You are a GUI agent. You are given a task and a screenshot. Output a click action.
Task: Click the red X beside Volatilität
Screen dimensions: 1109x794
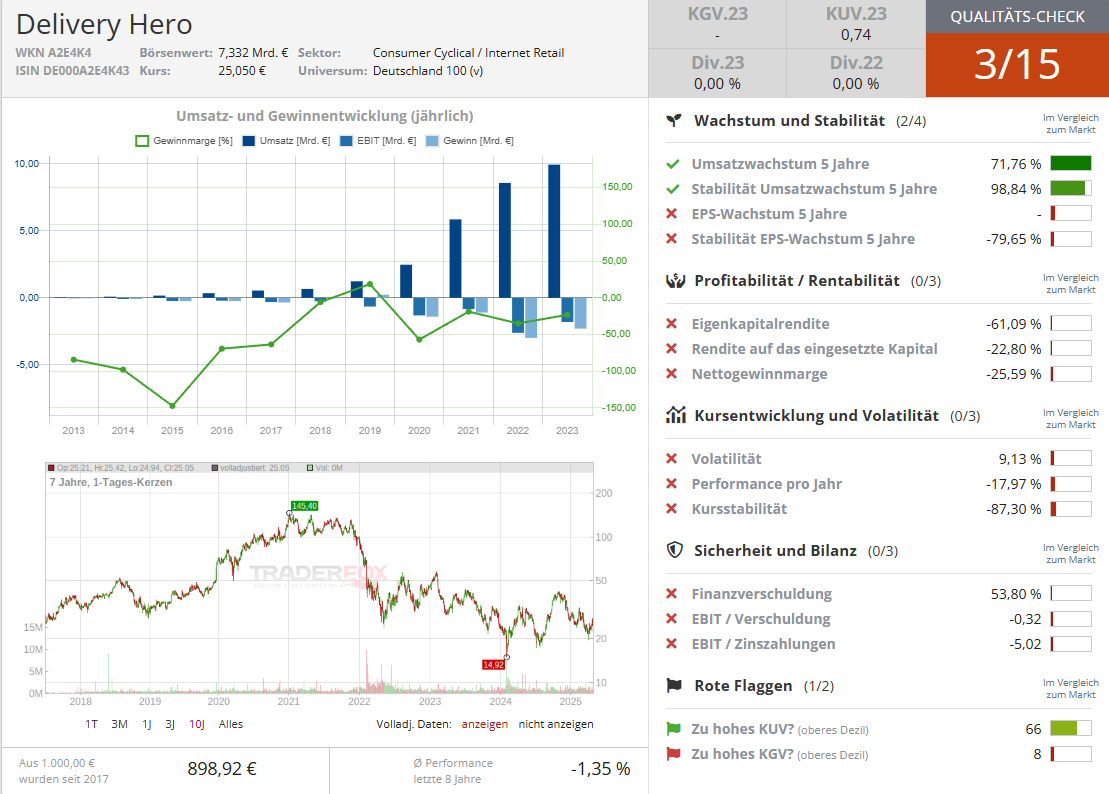coord(672,459)
